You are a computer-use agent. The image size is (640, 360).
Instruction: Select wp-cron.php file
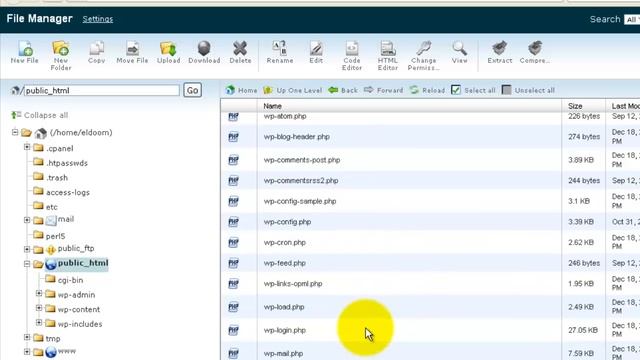(284, 242)
